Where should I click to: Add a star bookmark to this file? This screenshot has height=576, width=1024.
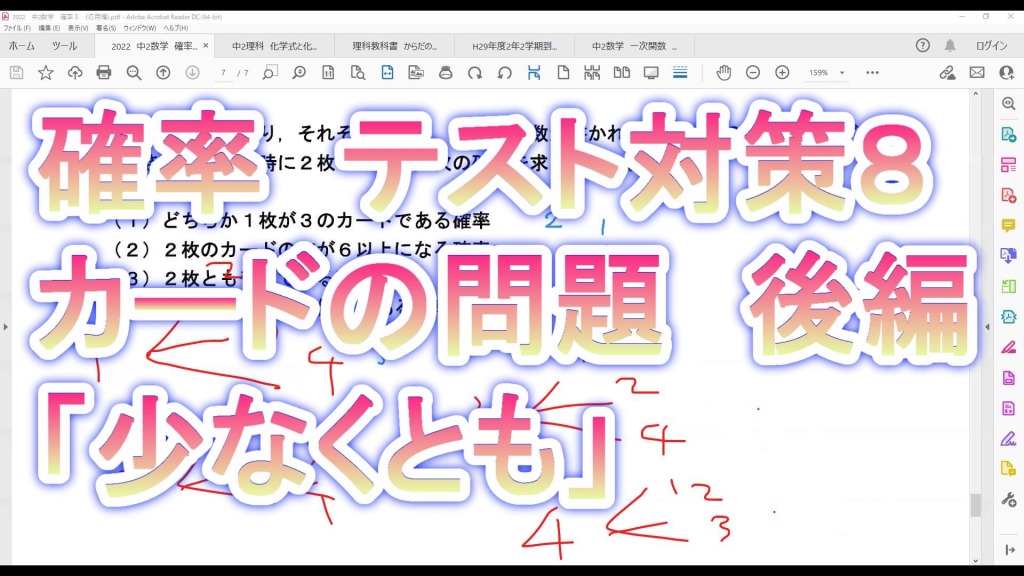coord(45,73)
